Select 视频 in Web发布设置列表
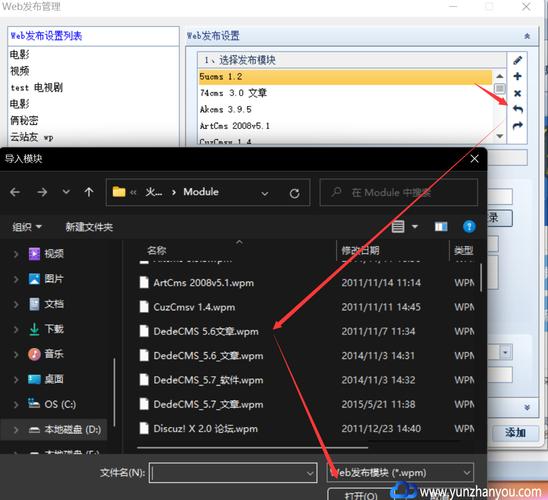 tap(20, 71)
